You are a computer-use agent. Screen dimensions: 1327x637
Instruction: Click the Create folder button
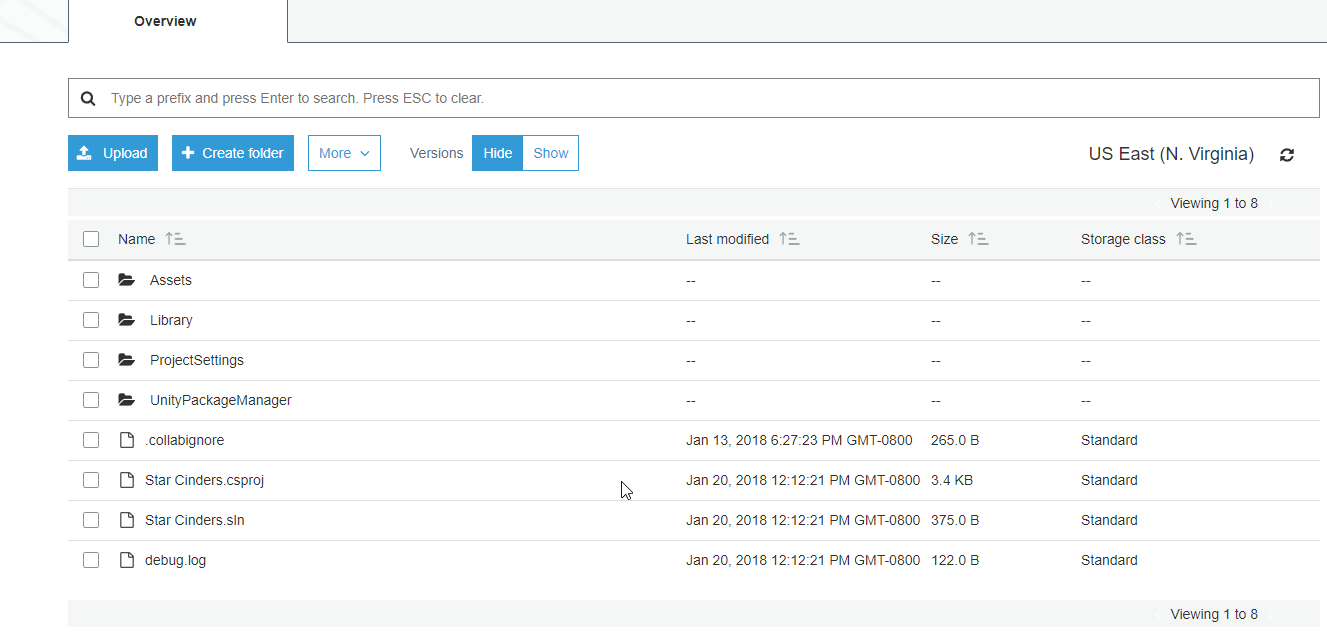pyautogui.click(x=233, y=153)
